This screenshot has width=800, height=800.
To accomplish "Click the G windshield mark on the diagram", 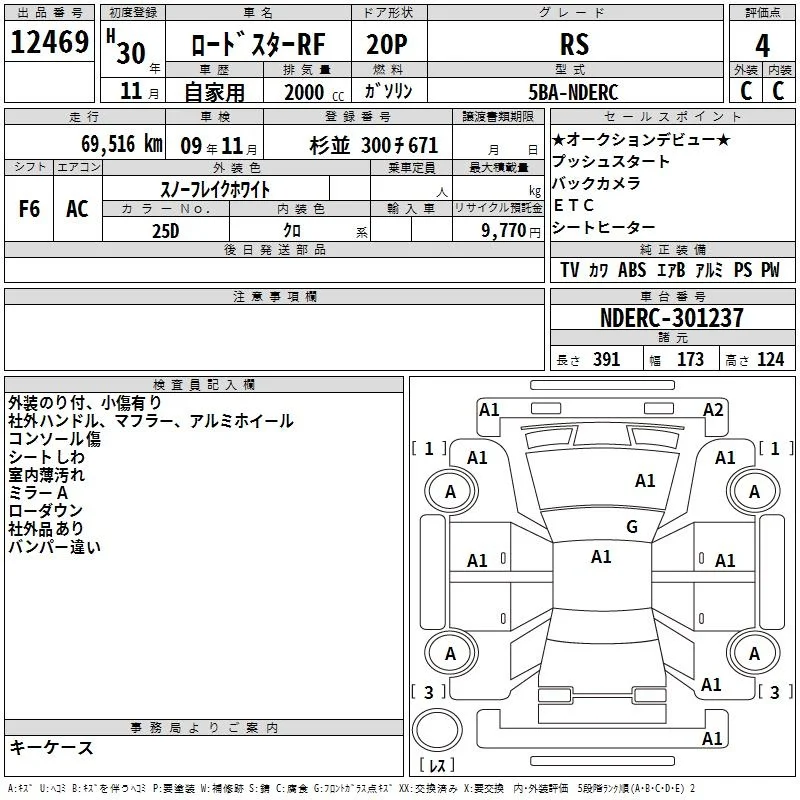I will 632,527.
